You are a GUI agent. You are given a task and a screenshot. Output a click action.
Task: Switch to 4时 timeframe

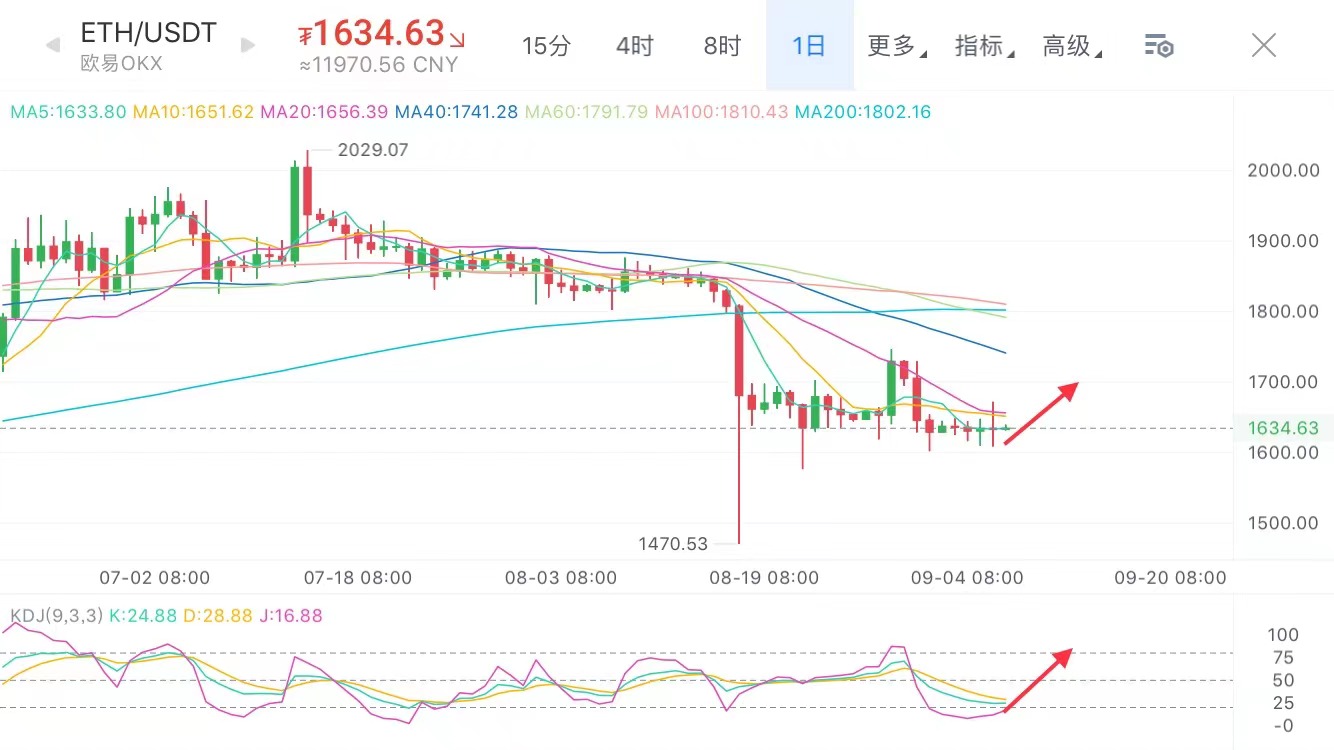click(x=634, y=46)
